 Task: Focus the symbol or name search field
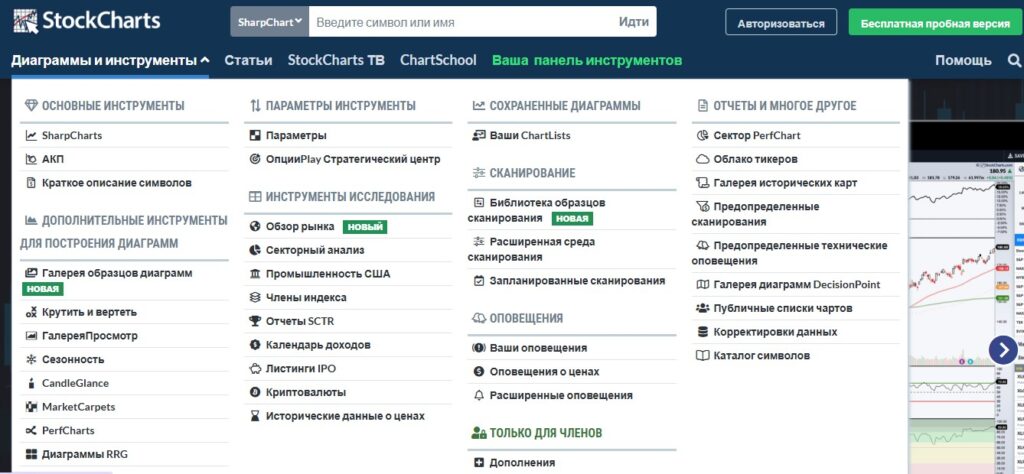460,22
